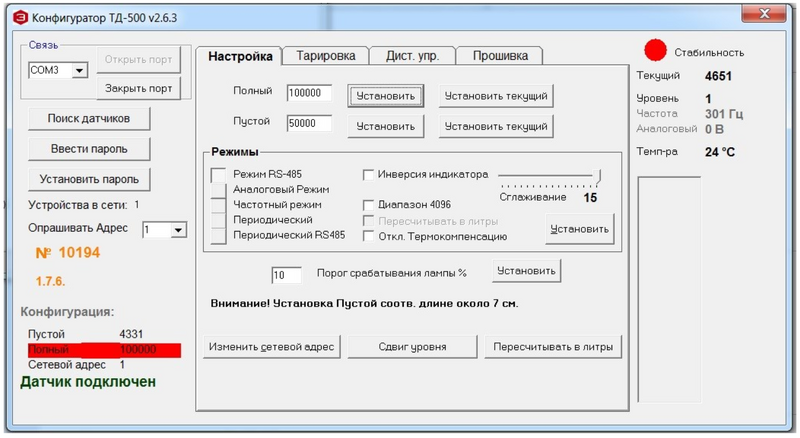
Task: Open the Дист. упр. tab
Action: (x=412, y=56)
